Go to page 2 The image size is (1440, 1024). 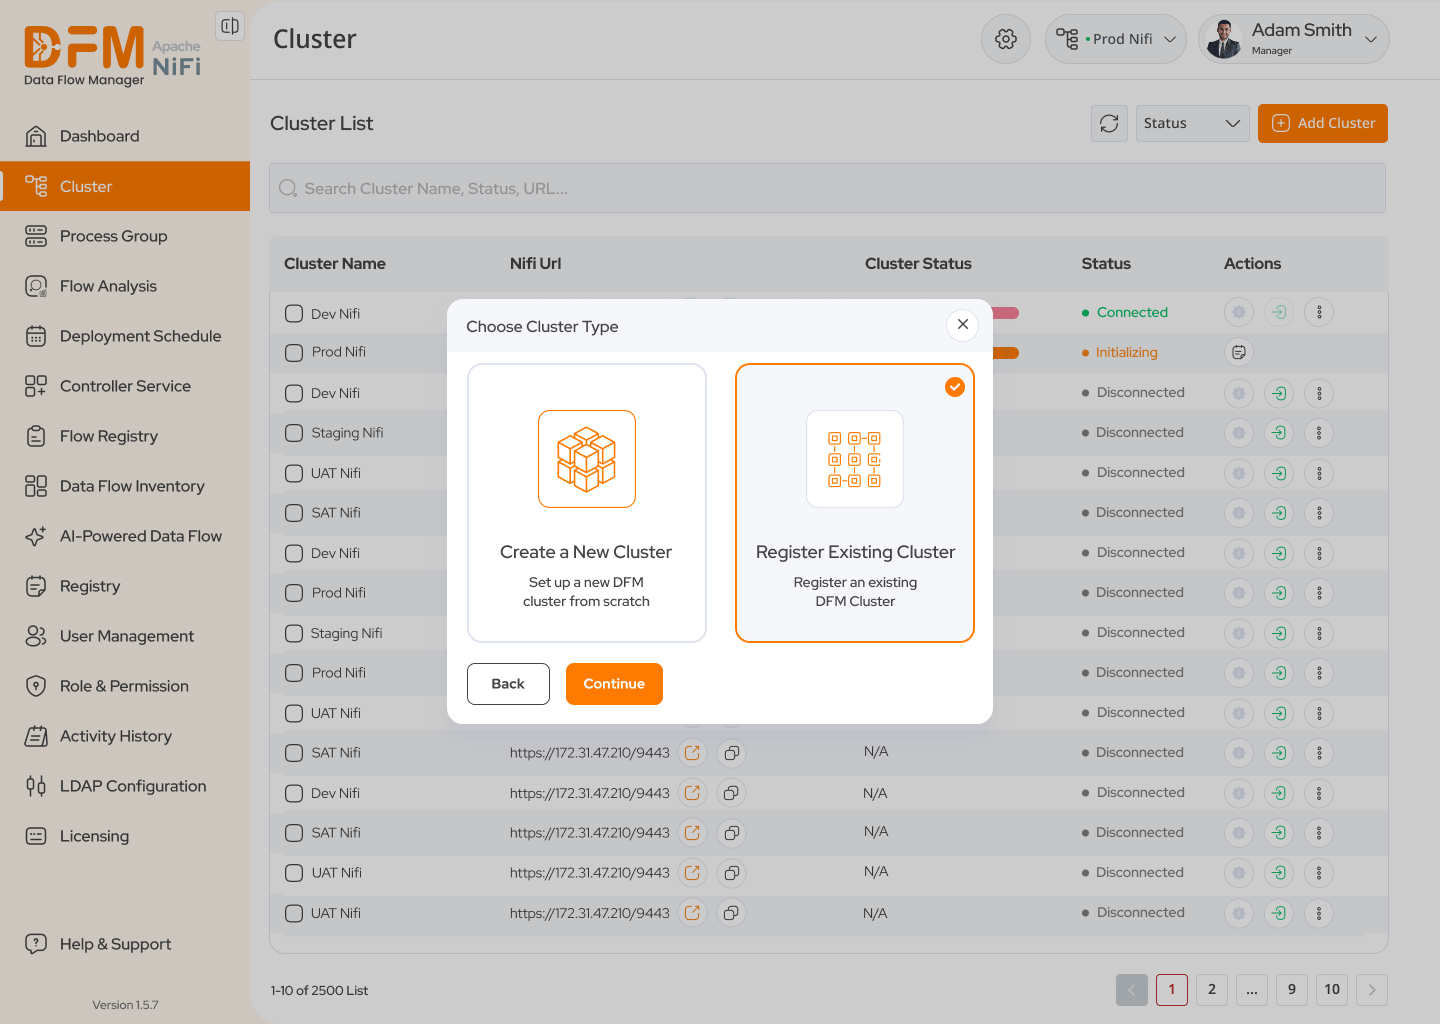(1212, 990)
